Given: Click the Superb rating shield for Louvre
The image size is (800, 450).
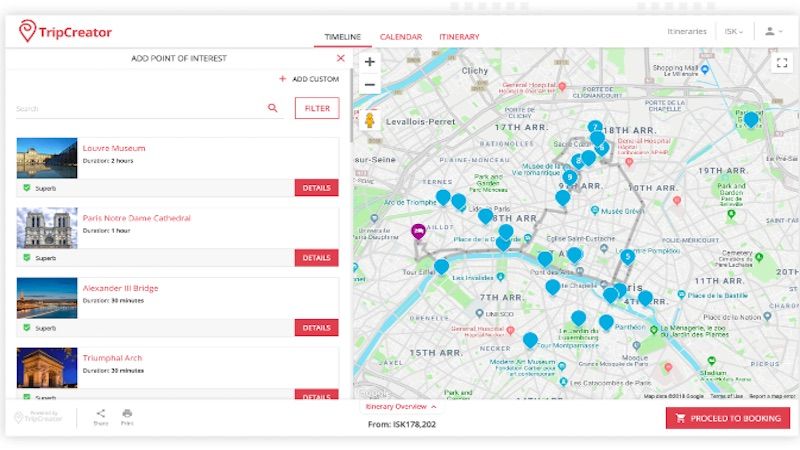Looking at the screenshot, I should click(27, 188).
